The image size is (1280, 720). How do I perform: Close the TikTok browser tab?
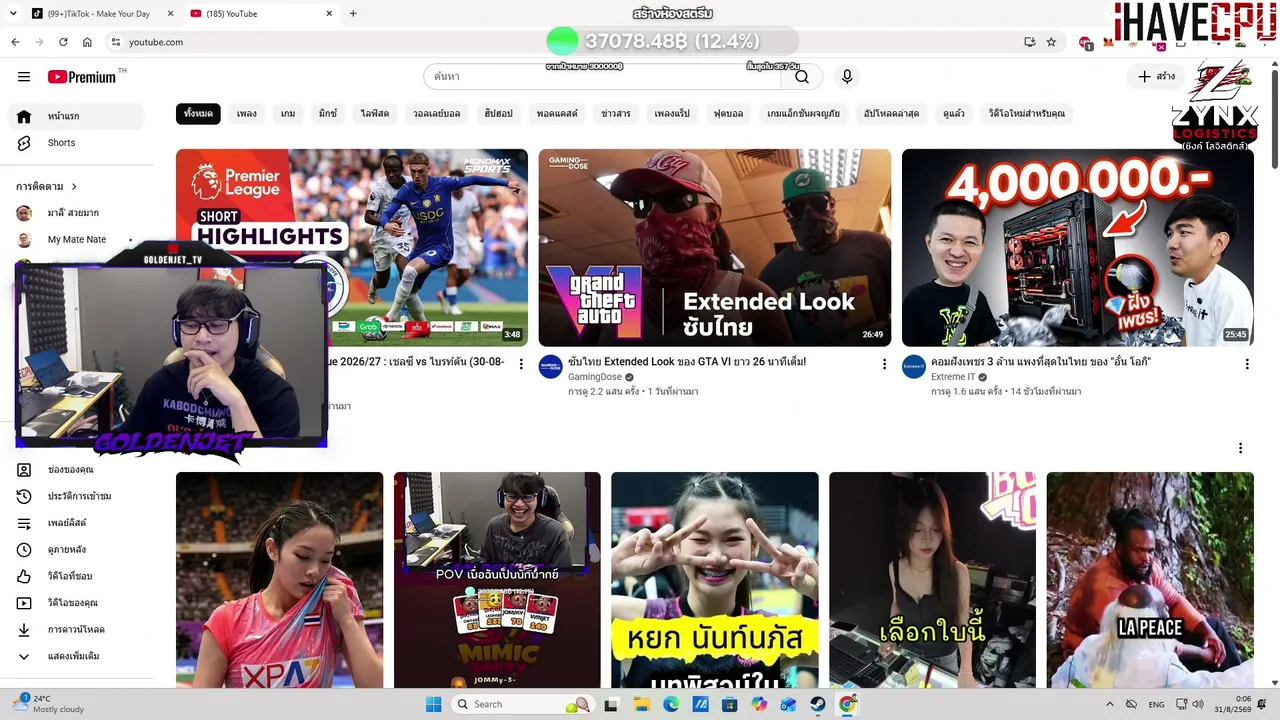[170, 14]
